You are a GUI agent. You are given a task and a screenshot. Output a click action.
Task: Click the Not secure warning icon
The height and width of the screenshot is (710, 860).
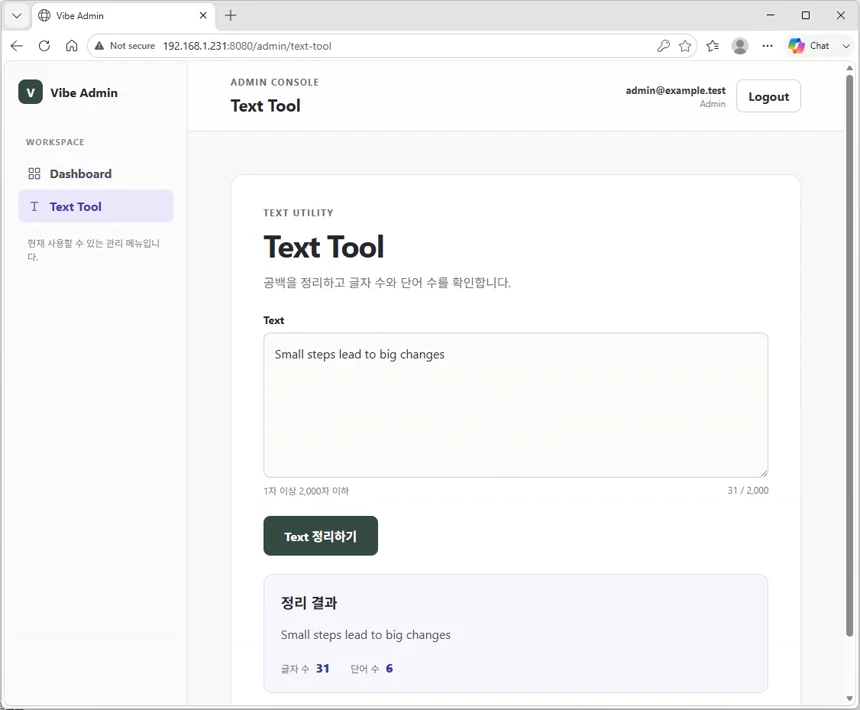coord(99,46)
